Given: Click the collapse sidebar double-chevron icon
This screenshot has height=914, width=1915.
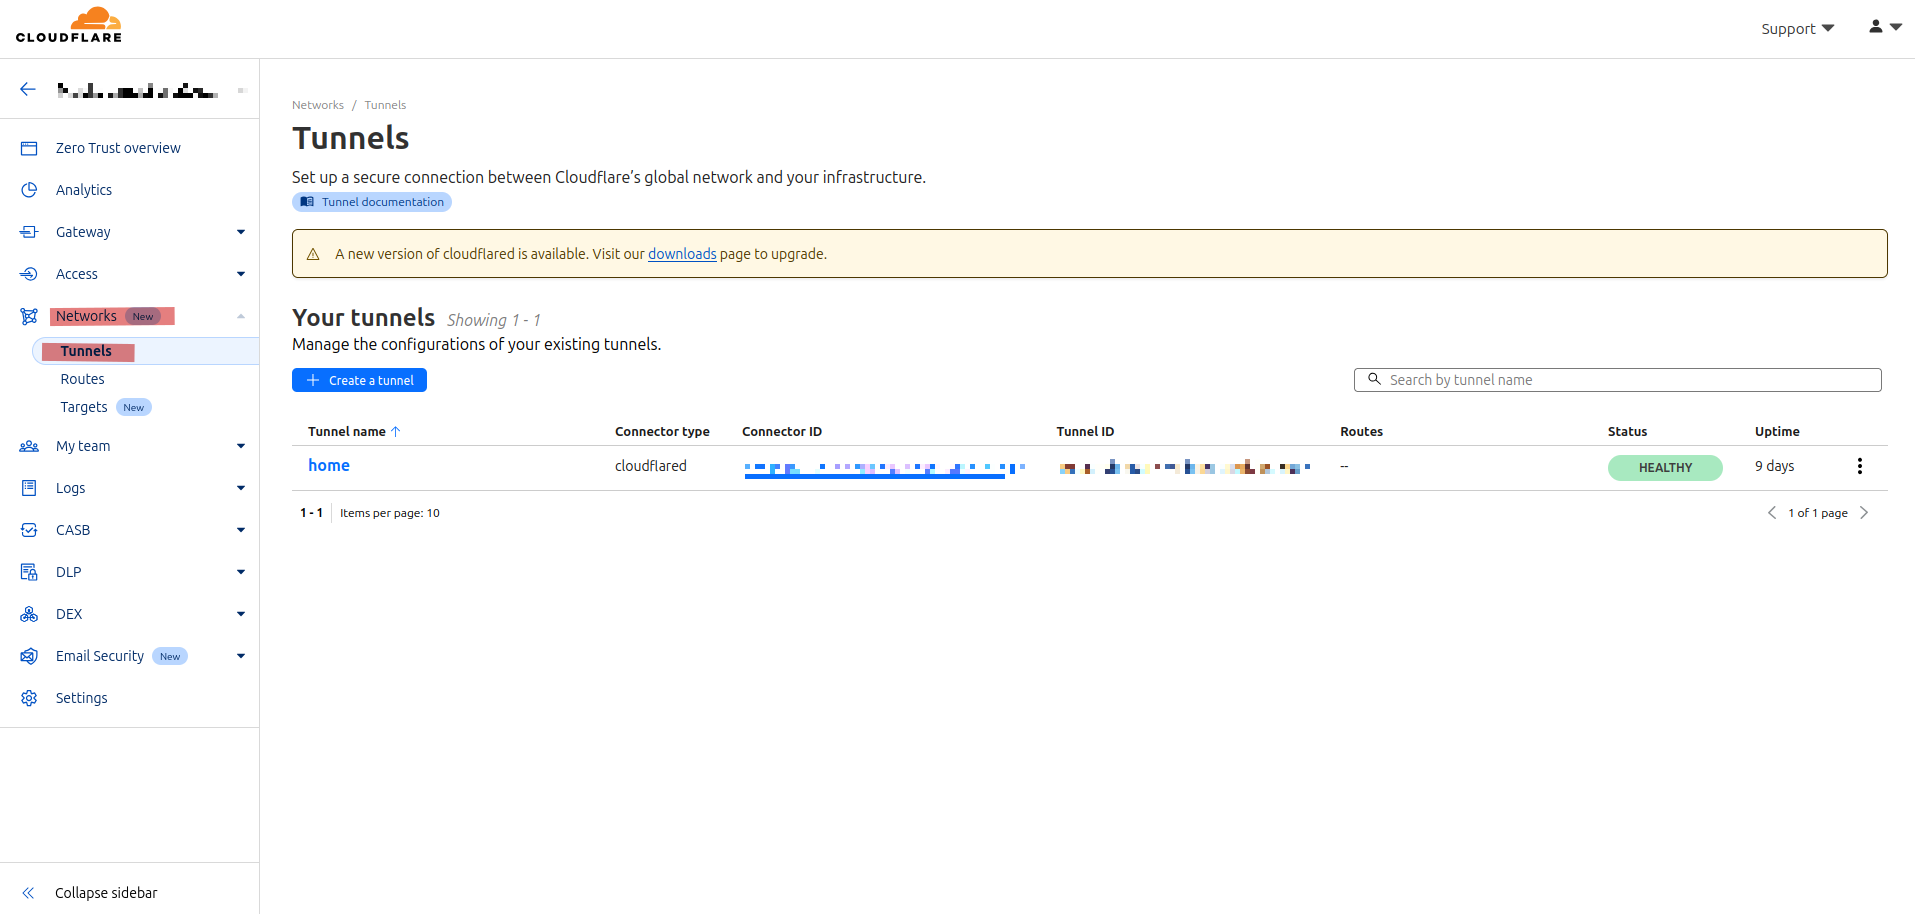Looking at the screenshot, I should pos(28,893).
